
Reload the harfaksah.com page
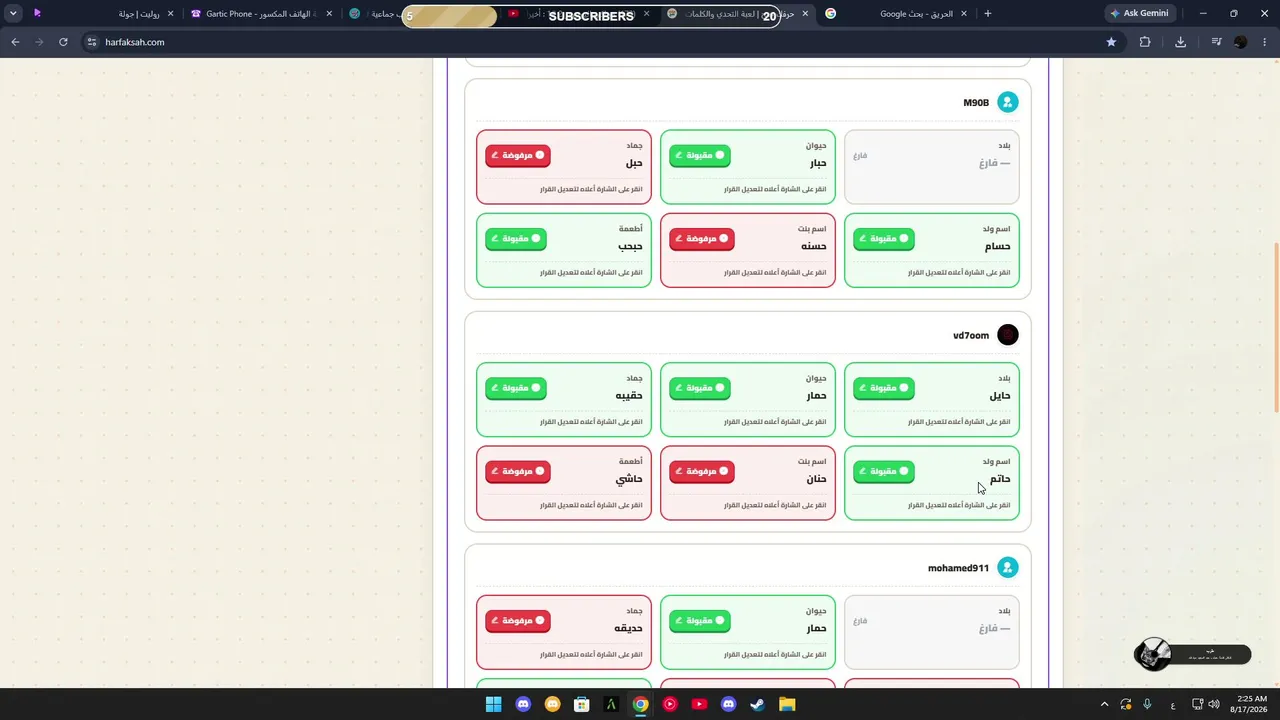[63, 42]
